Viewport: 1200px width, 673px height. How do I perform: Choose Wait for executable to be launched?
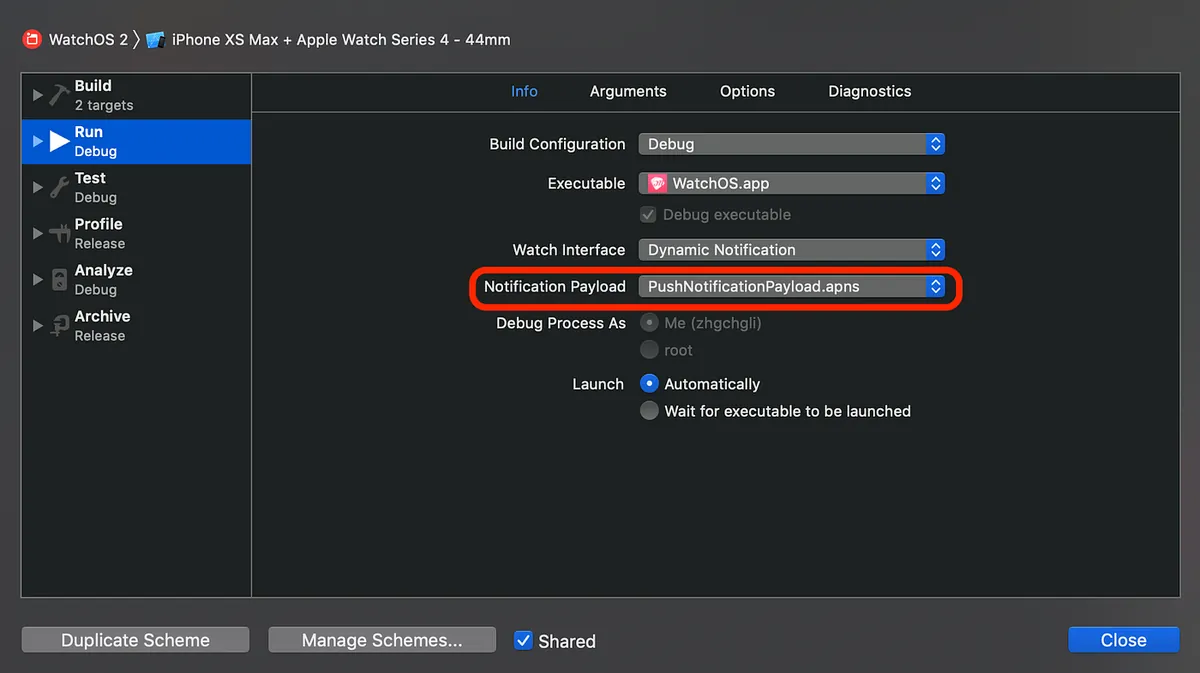click(649, 410)
